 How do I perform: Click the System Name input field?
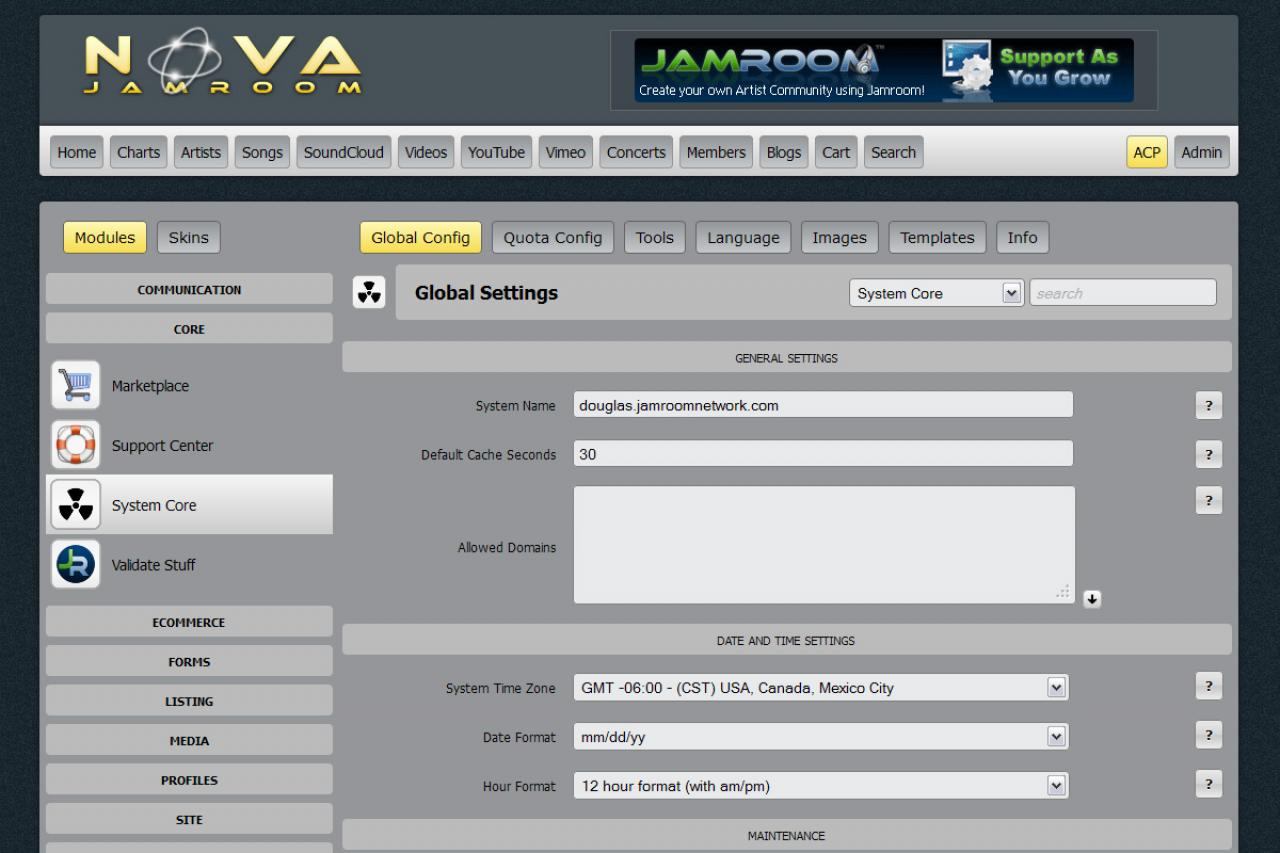pyautogui.click(x=823, y=405)
